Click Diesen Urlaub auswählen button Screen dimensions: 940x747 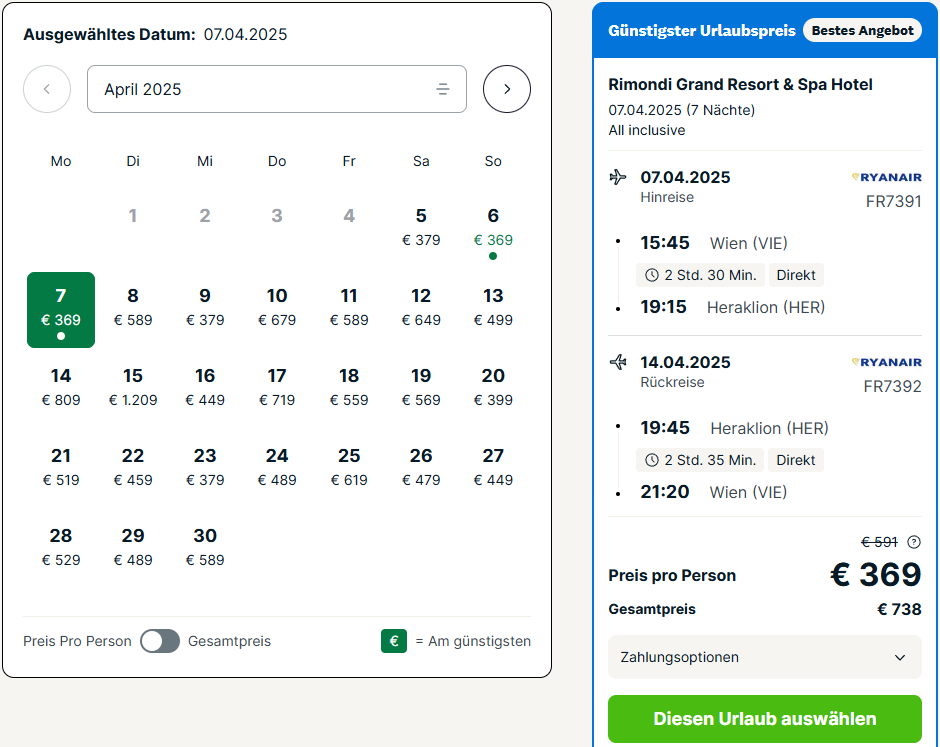(x=764, y=718)
